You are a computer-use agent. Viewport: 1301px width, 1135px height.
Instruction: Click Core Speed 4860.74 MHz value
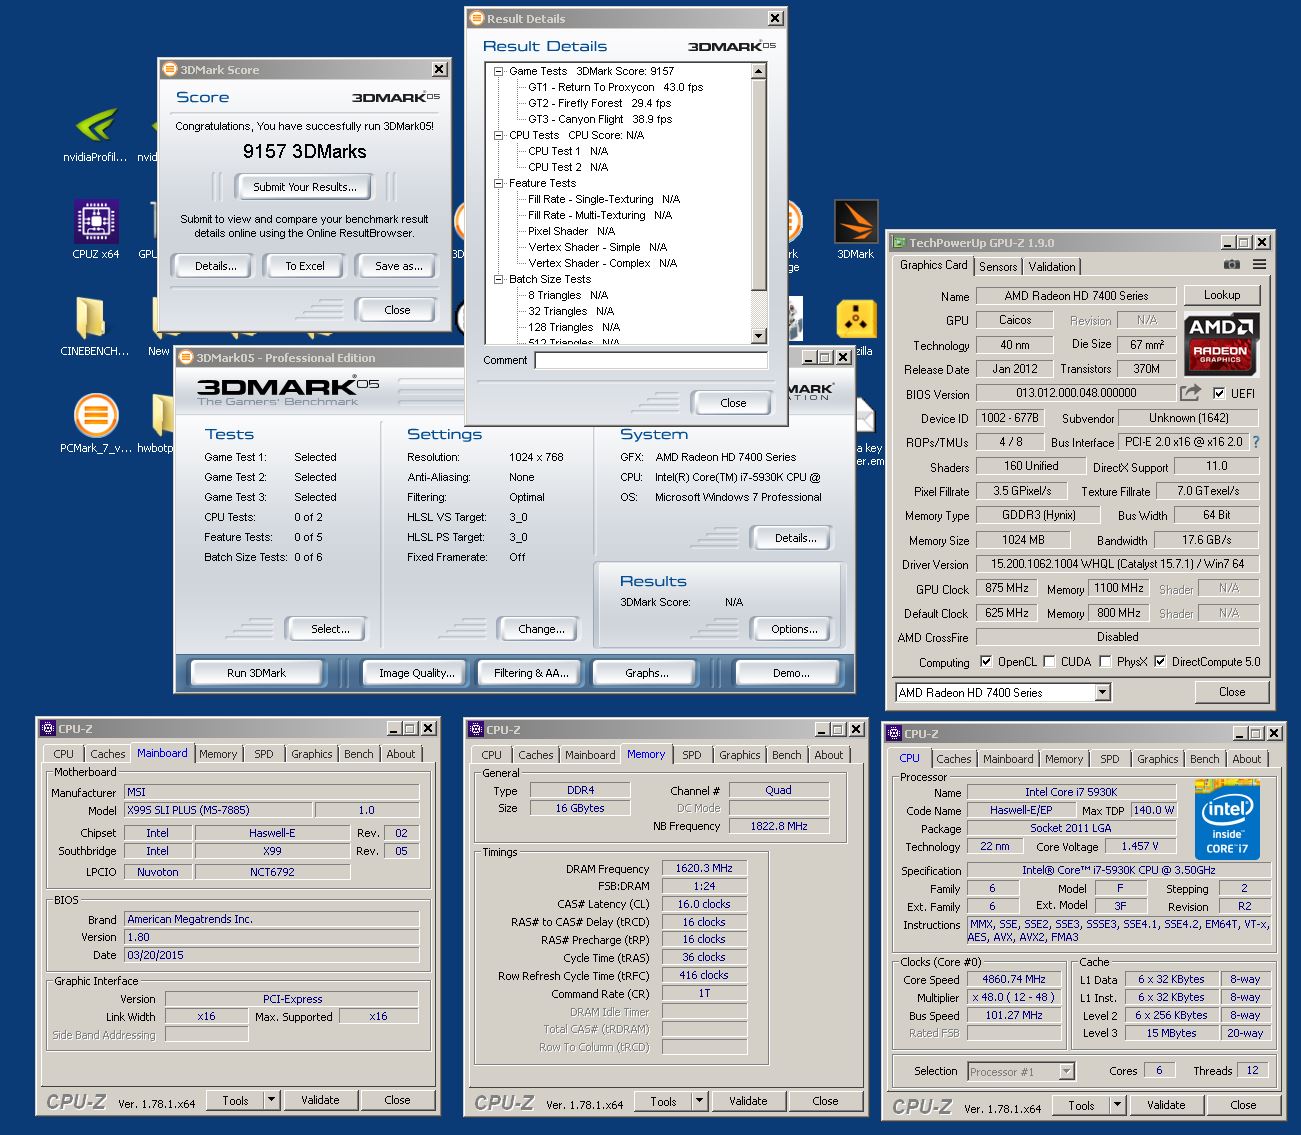pos(1013,979)
